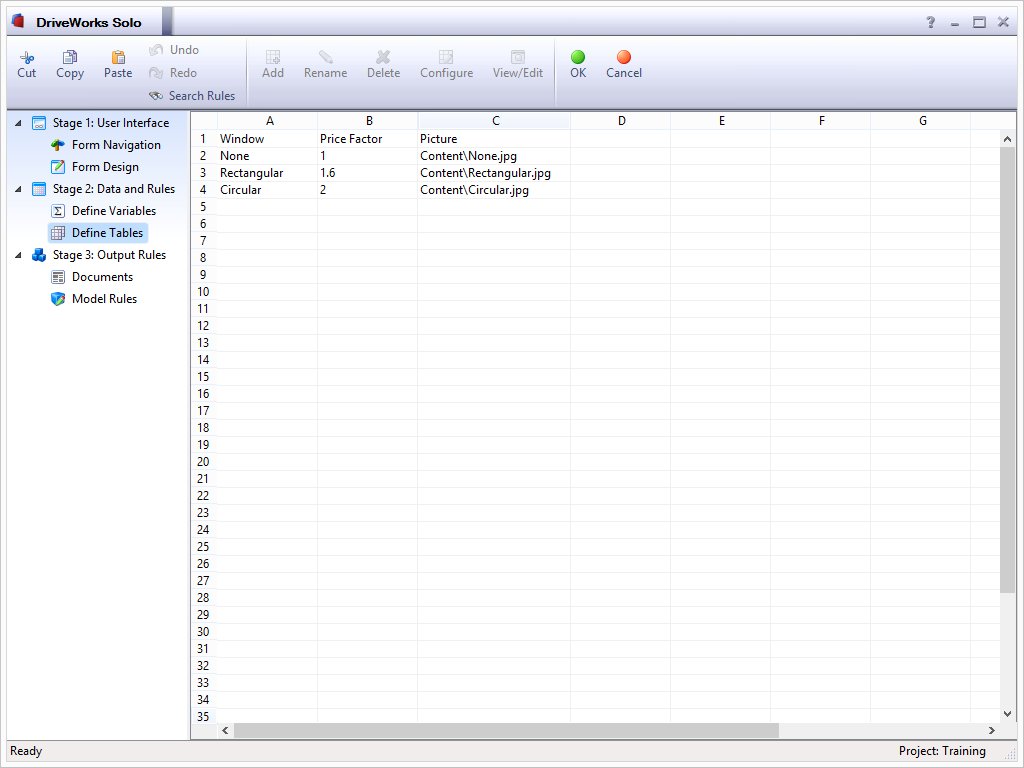Click the vertical scrollbar thumb
The image size is (1024, 768).
pyautogui.click(x=1007, y=370)
